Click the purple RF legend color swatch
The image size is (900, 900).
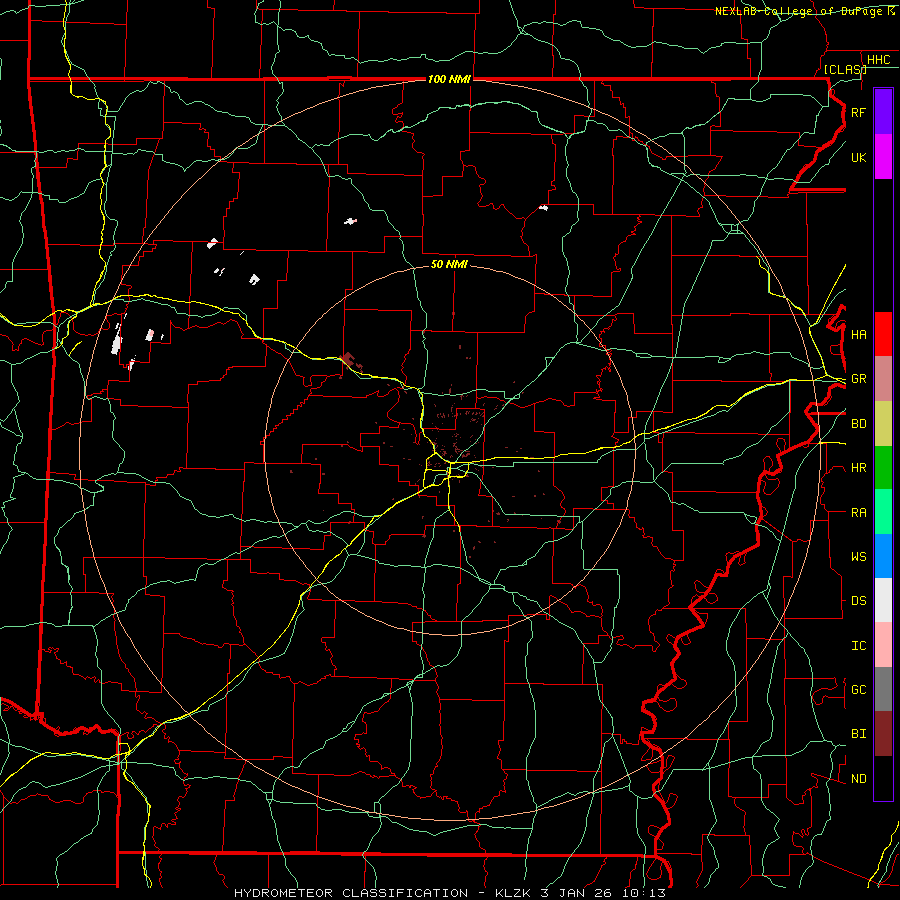point(883,112)
